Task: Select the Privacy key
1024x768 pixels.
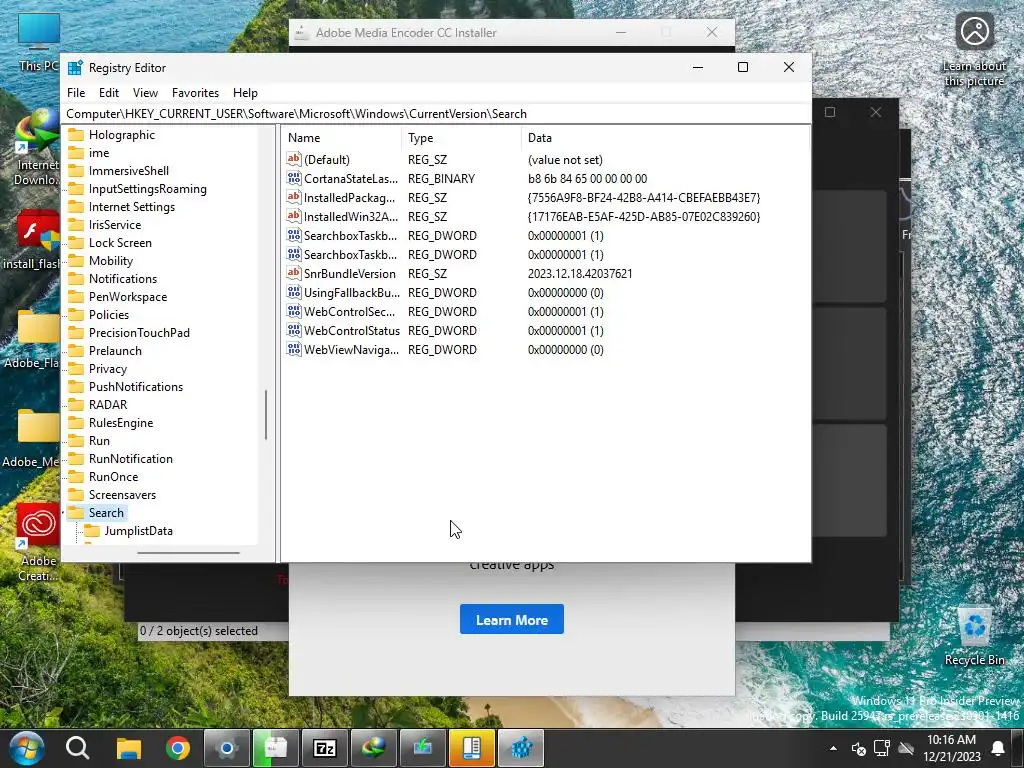Action: tap(108, 369)
